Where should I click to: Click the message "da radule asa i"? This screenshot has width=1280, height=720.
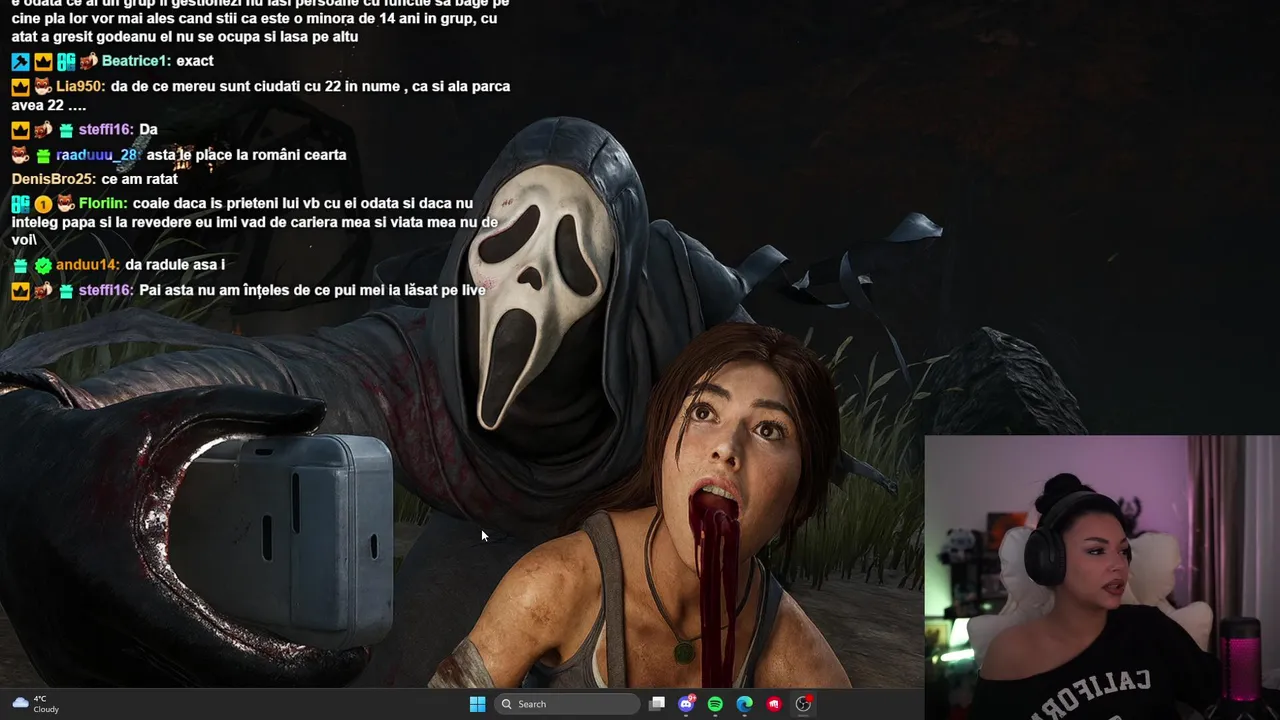[175, 265]
